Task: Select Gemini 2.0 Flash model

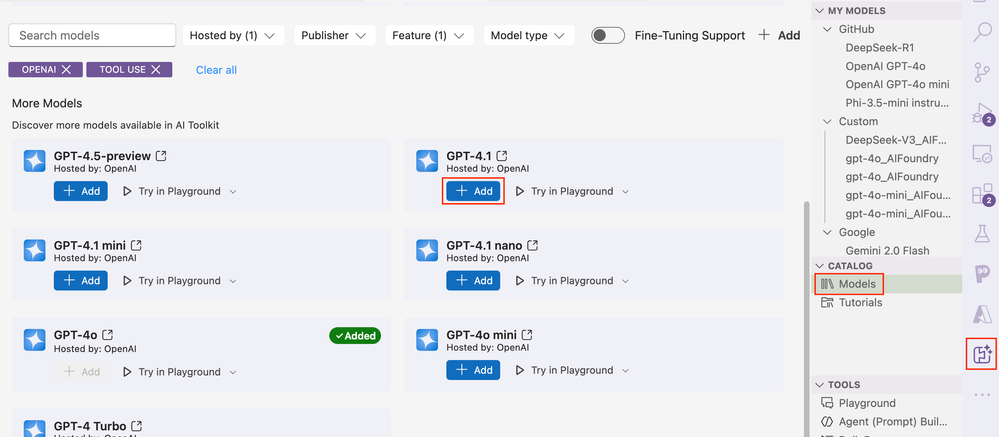Action: click(x=888, y=251)
